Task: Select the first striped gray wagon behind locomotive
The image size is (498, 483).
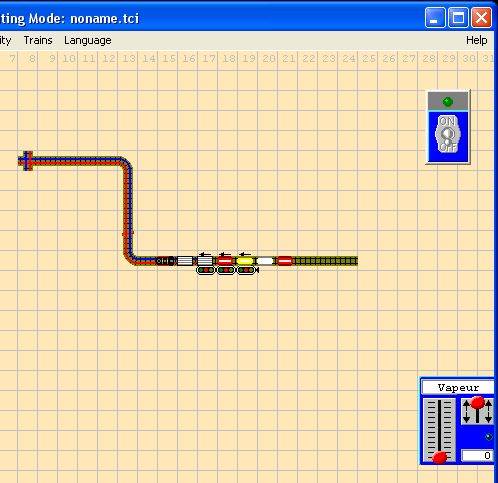Action: point(185,261)
